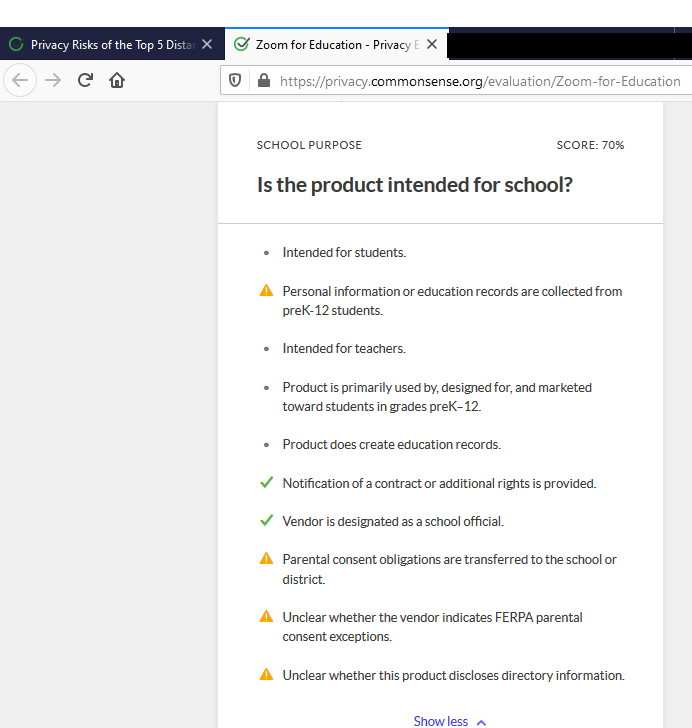Click the browser back arrow button

[20, 80]
